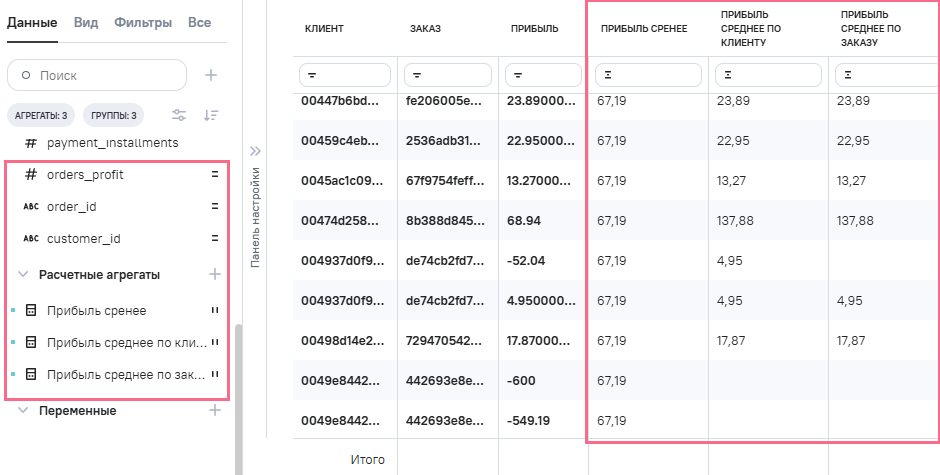The width and height of the screenshot is (940, 475).
Task: Click the Поиск search field
Action: 97,75
